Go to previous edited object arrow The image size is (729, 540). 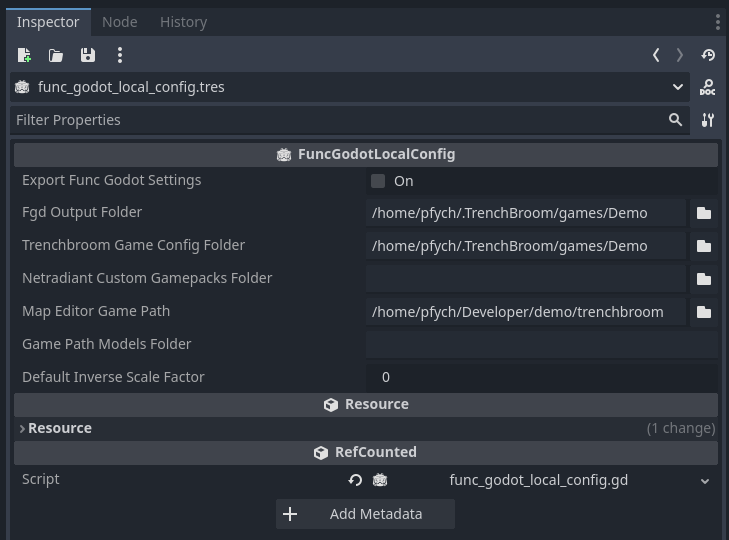pyautogui.click(x=656, y=55)
